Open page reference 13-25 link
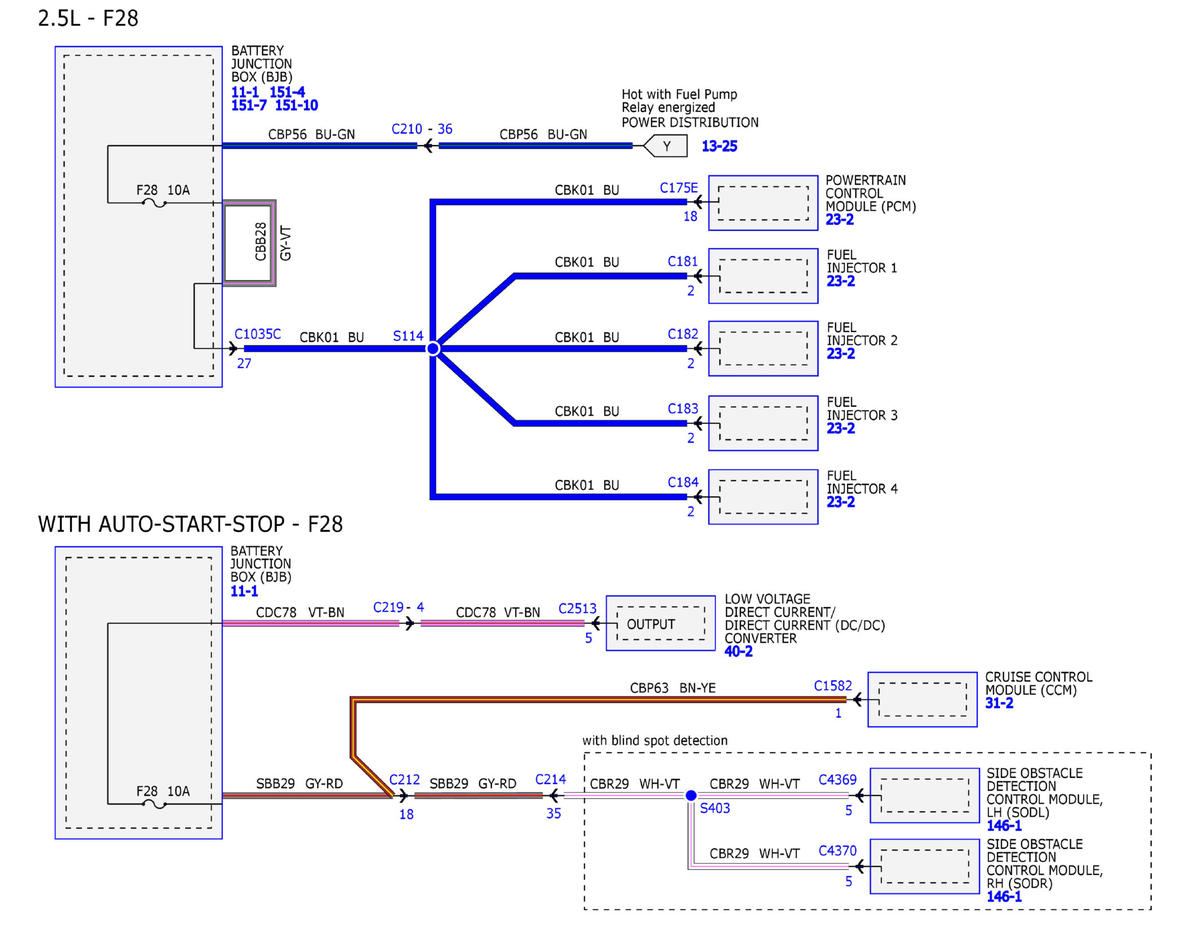 721,147
